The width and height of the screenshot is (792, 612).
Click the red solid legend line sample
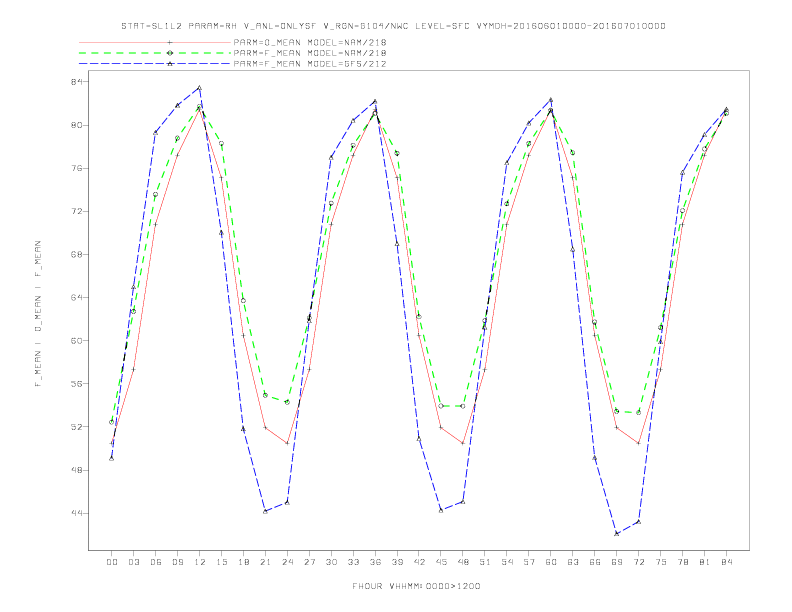pyautogui.click(x=155, y=42)
